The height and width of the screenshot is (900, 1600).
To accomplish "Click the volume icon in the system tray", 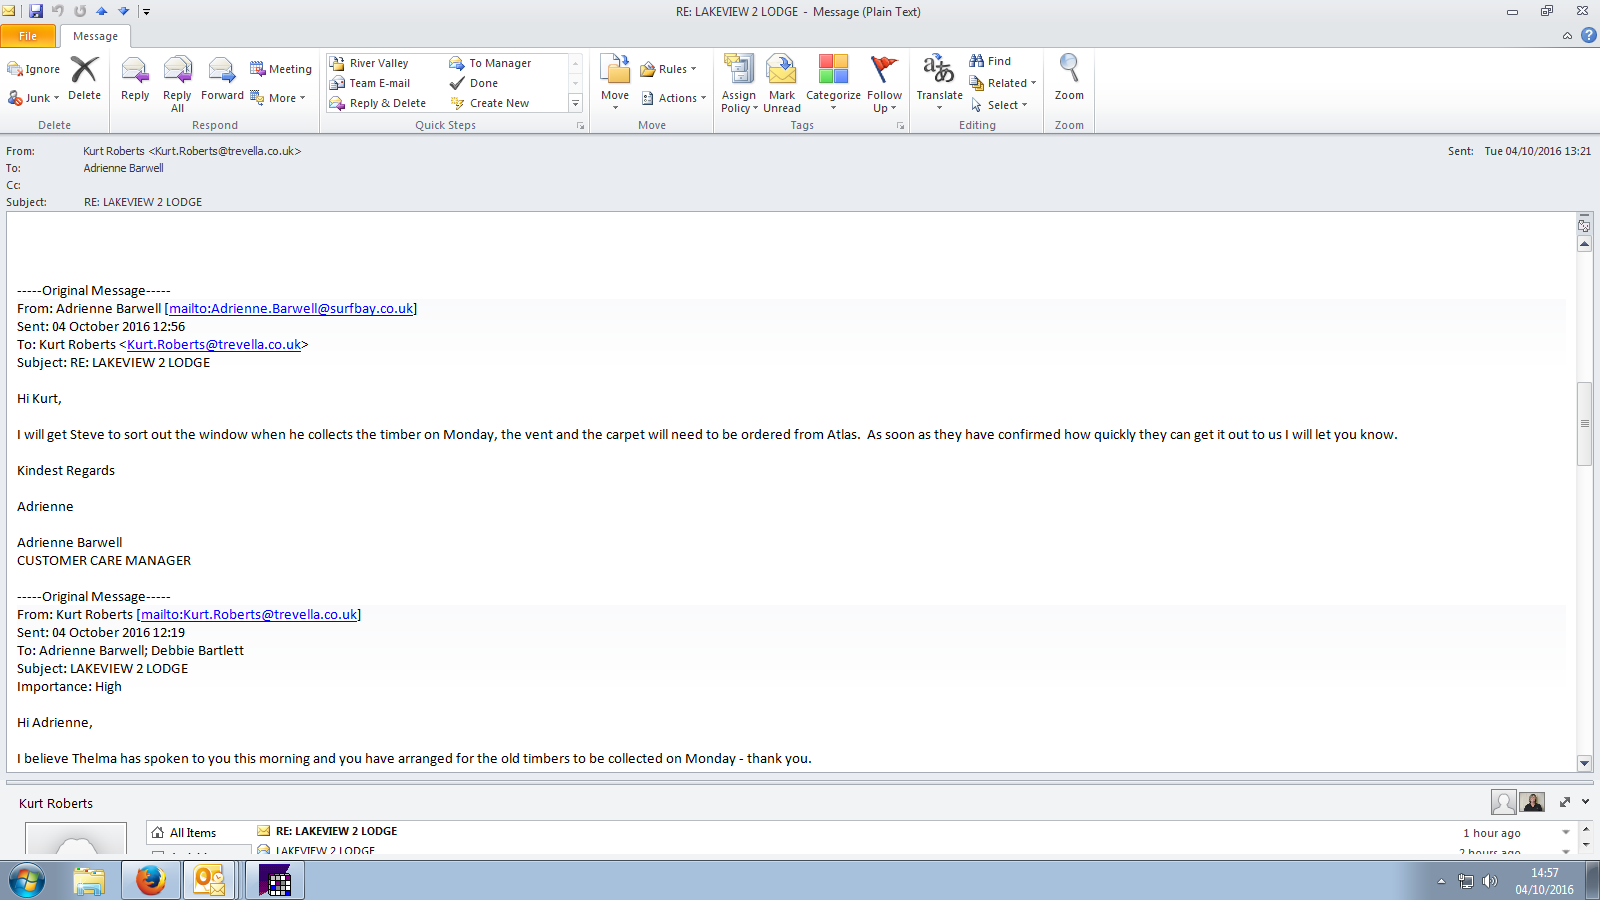I will tap(1490, 881).
